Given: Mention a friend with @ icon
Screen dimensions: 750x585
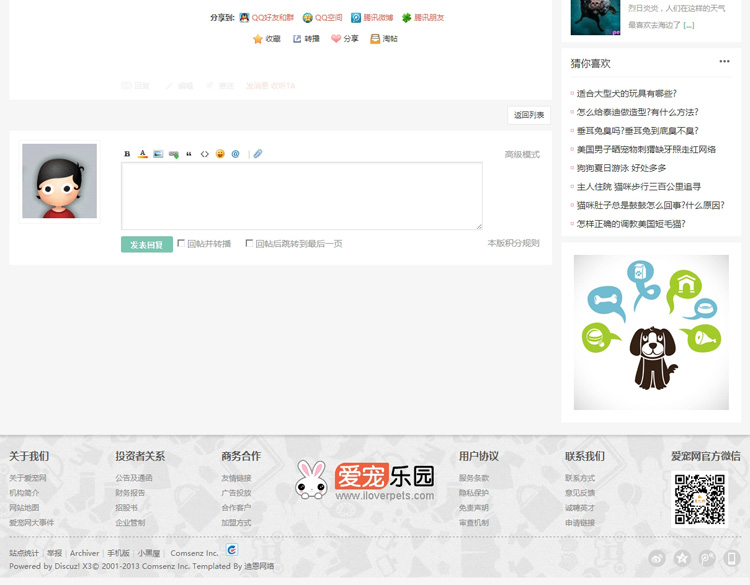Looking at the screenshot, I should click(235, 154).
